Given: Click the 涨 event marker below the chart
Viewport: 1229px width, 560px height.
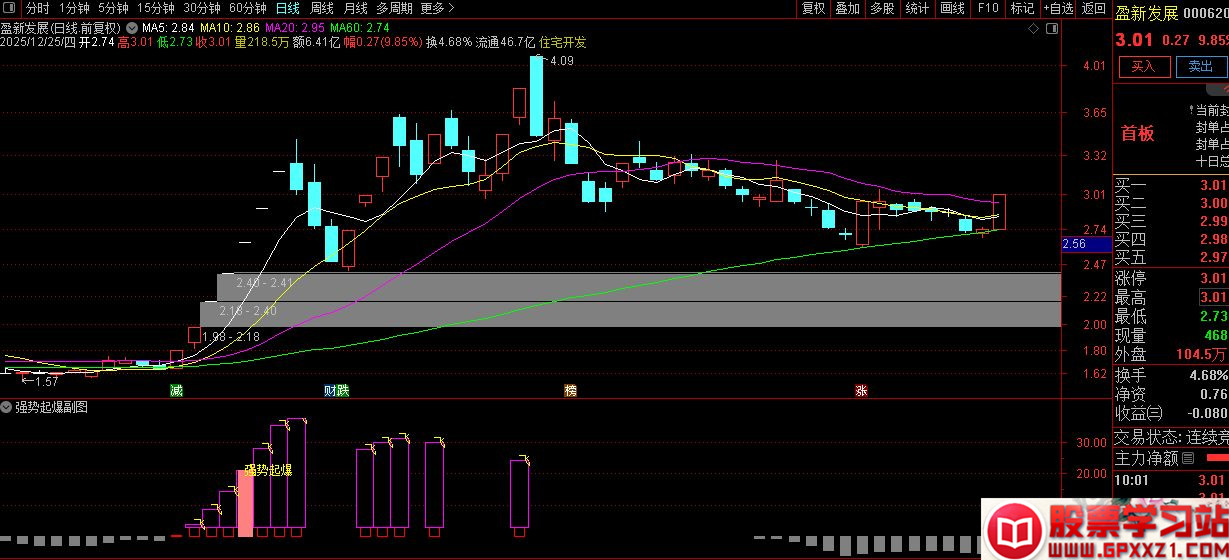Looking at the screenshot, I should [x=861, y=390].
